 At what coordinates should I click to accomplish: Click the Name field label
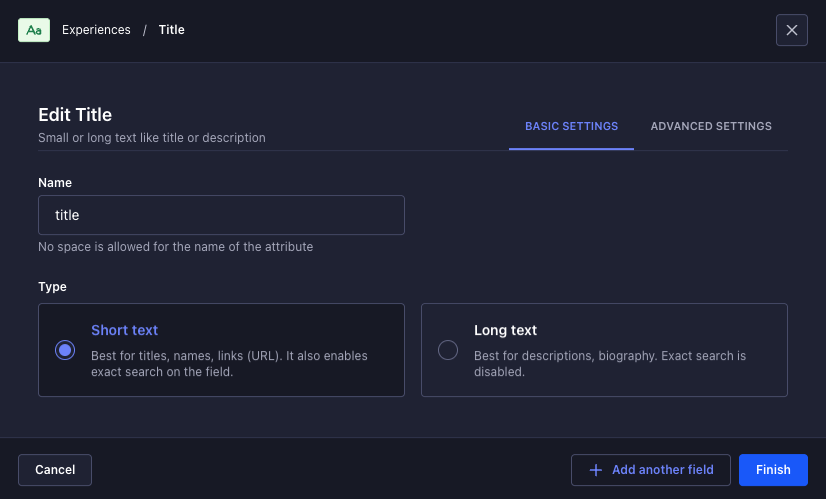click(x=55, y=183)
